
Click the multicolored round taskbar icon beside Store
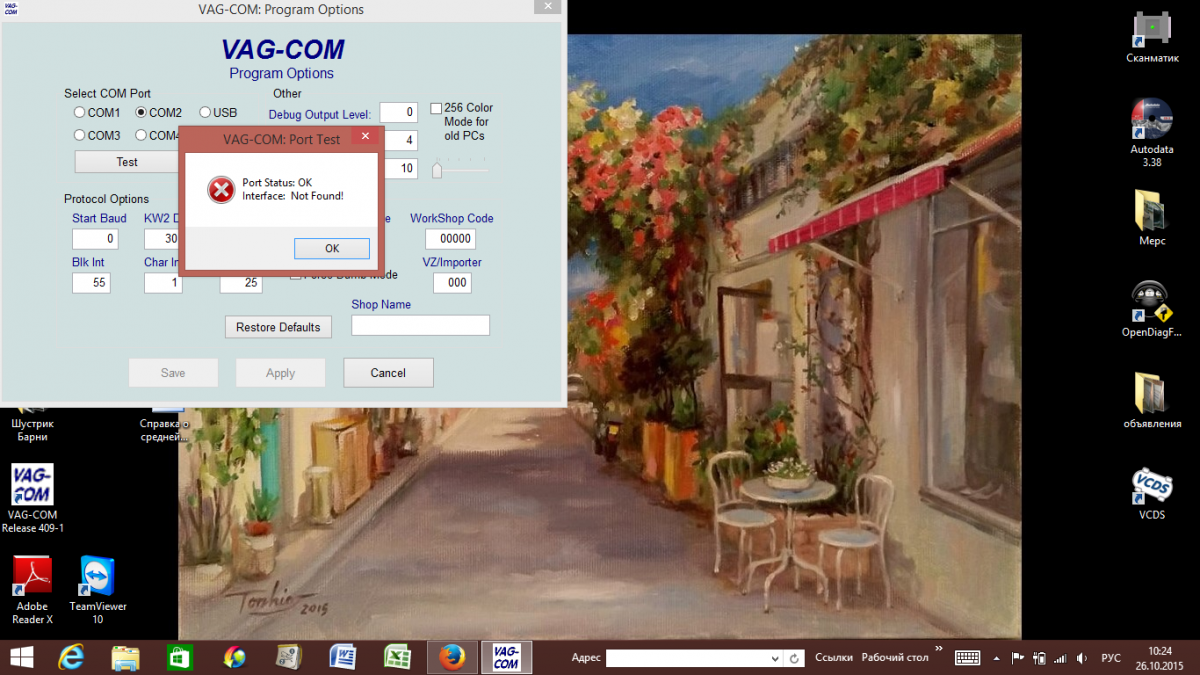coord(235,657)
